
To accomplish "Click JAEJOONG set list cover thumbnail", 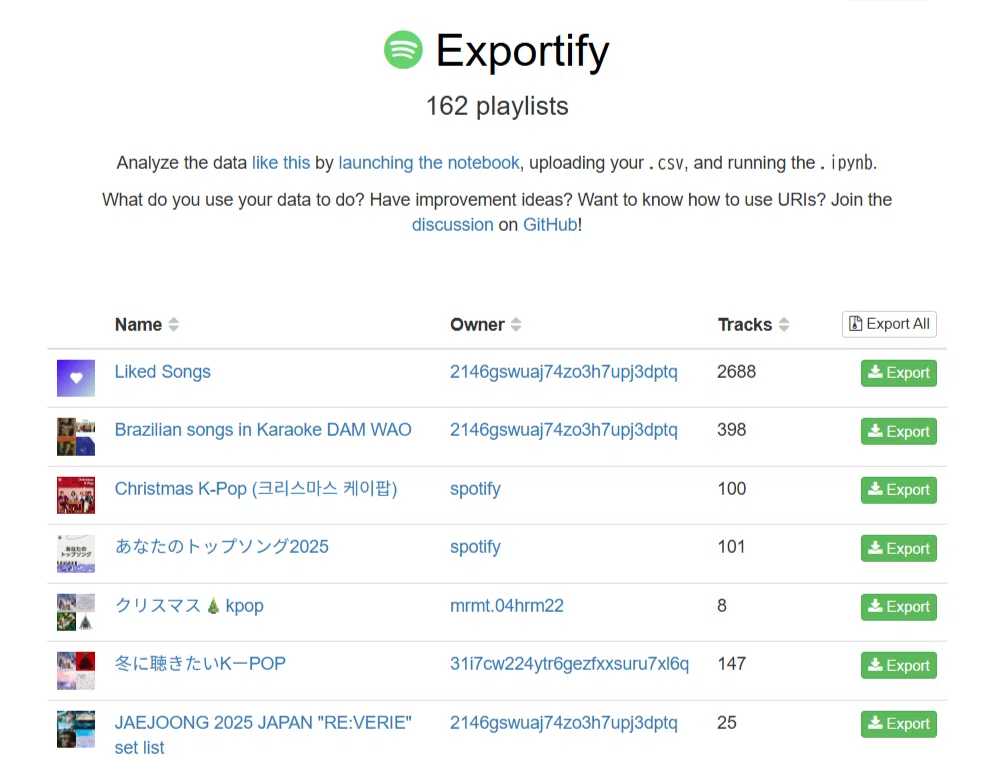I will click(75, 729).
